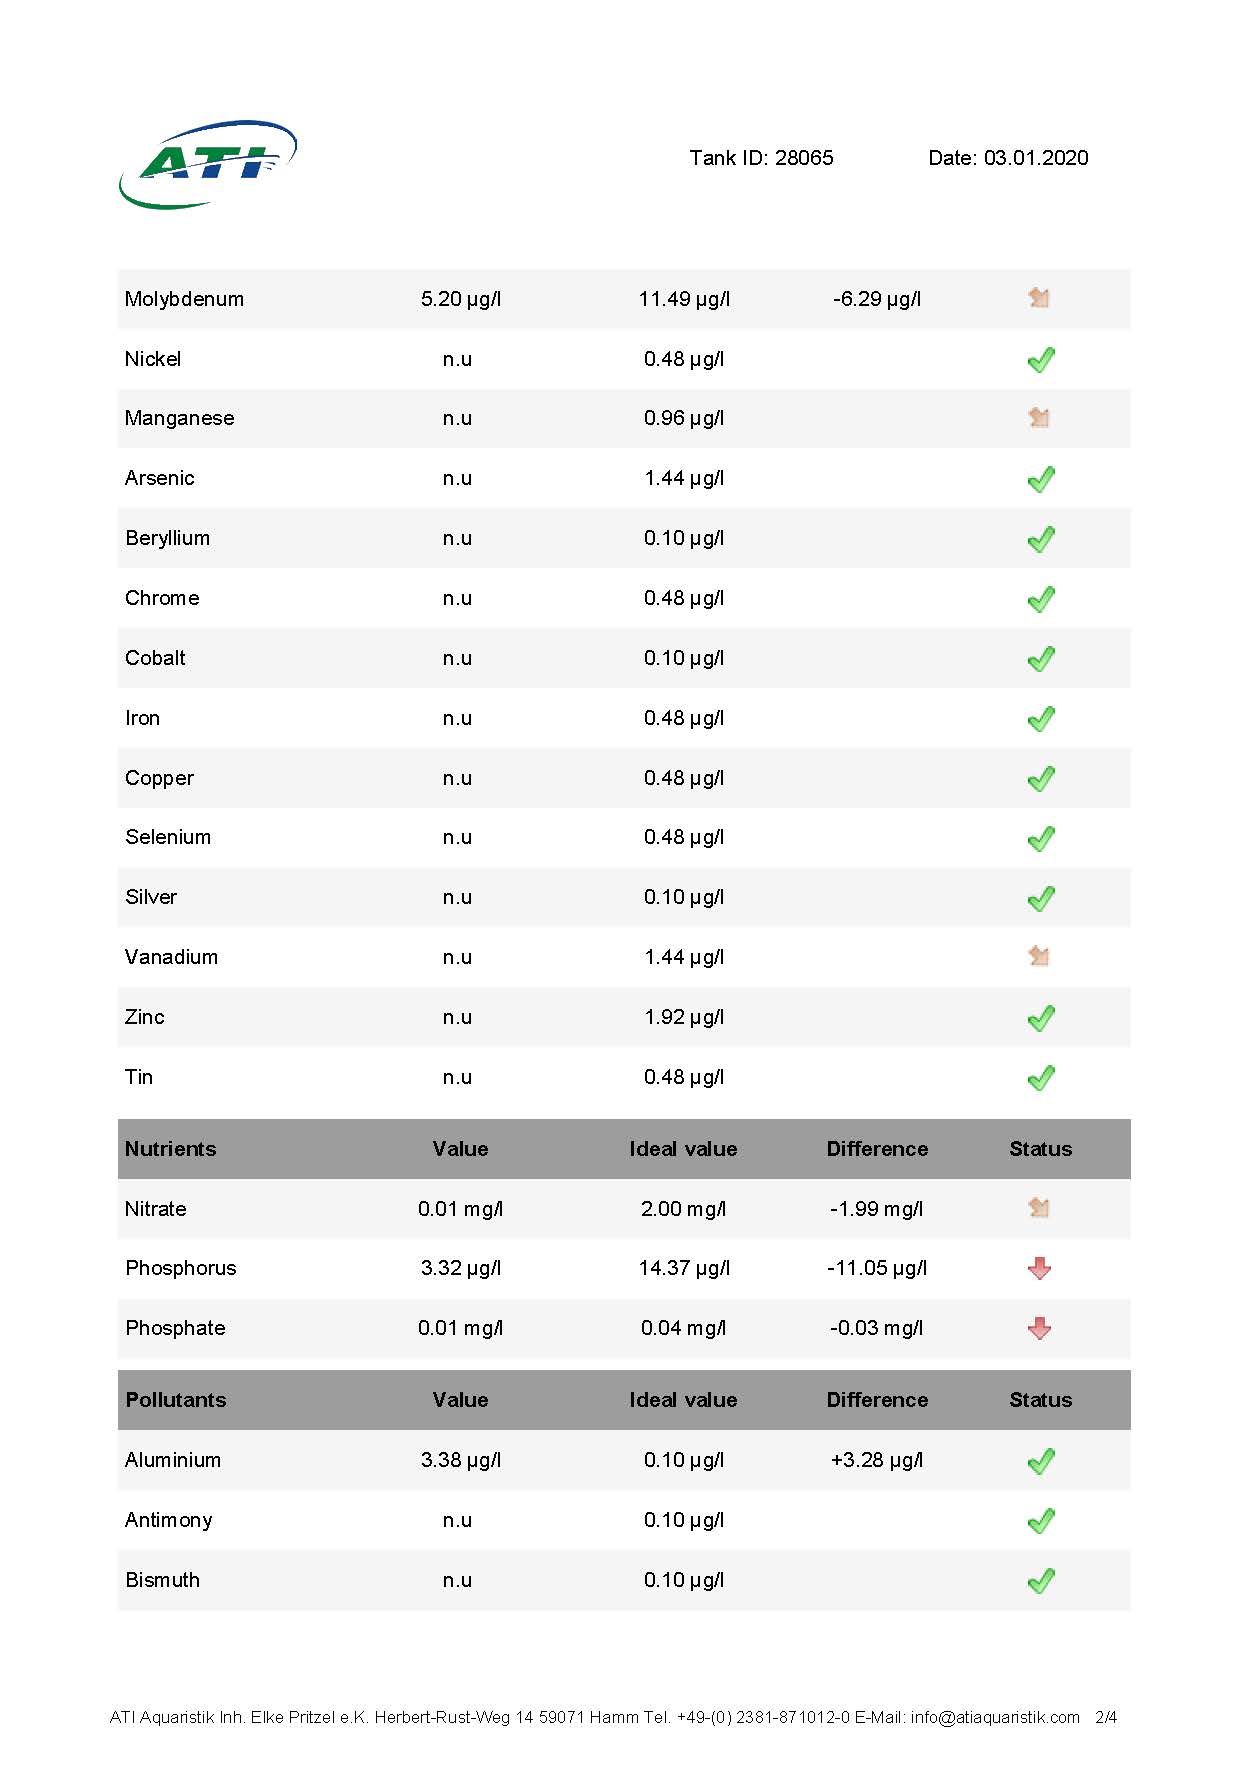
Task: Click the green checkmark for Bismuth
Action: (x=1041, y=1581)
